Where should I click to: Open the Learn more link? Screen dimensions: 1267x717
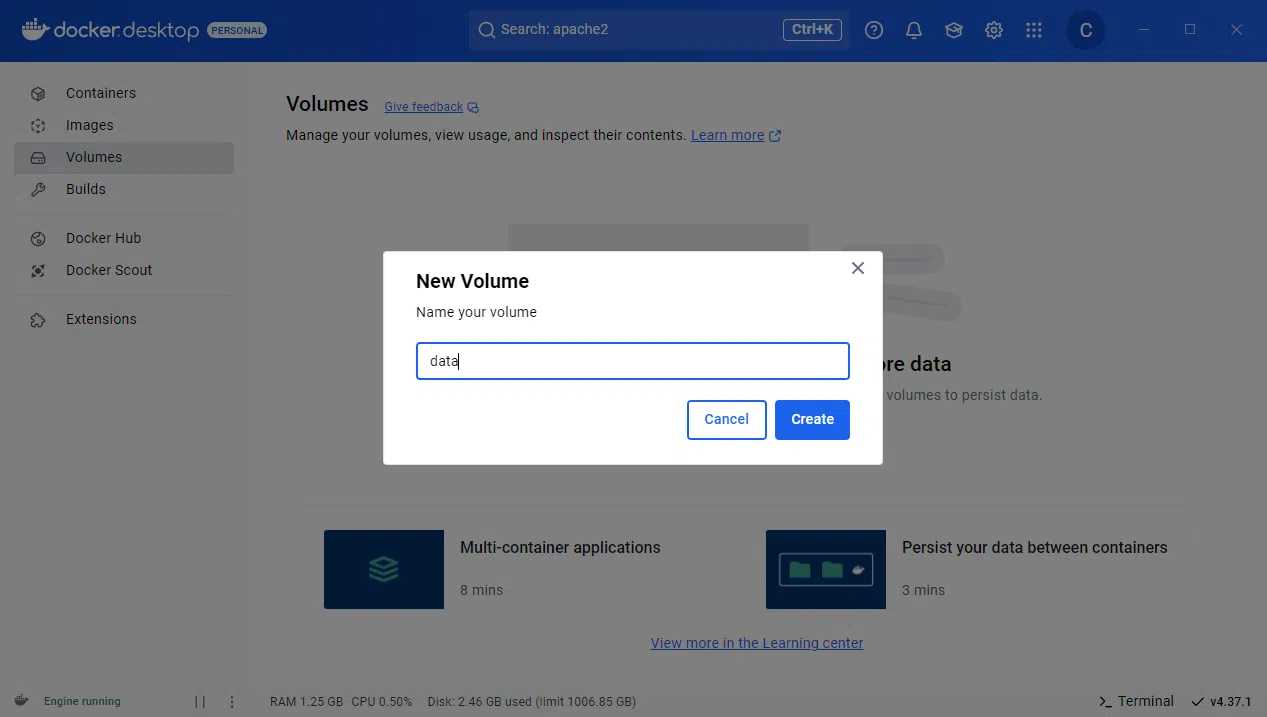point(729,135)
